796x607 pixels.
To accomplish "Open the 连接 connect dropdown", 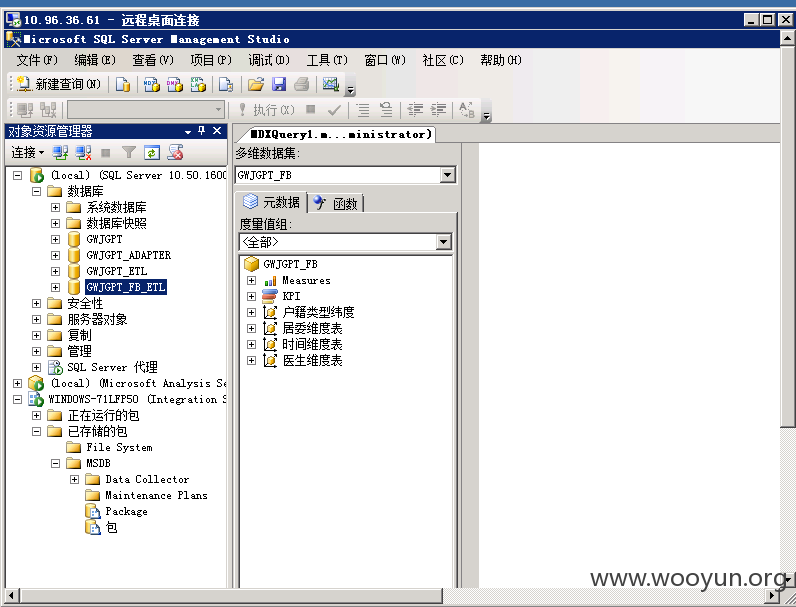I will tap(27, 152).
